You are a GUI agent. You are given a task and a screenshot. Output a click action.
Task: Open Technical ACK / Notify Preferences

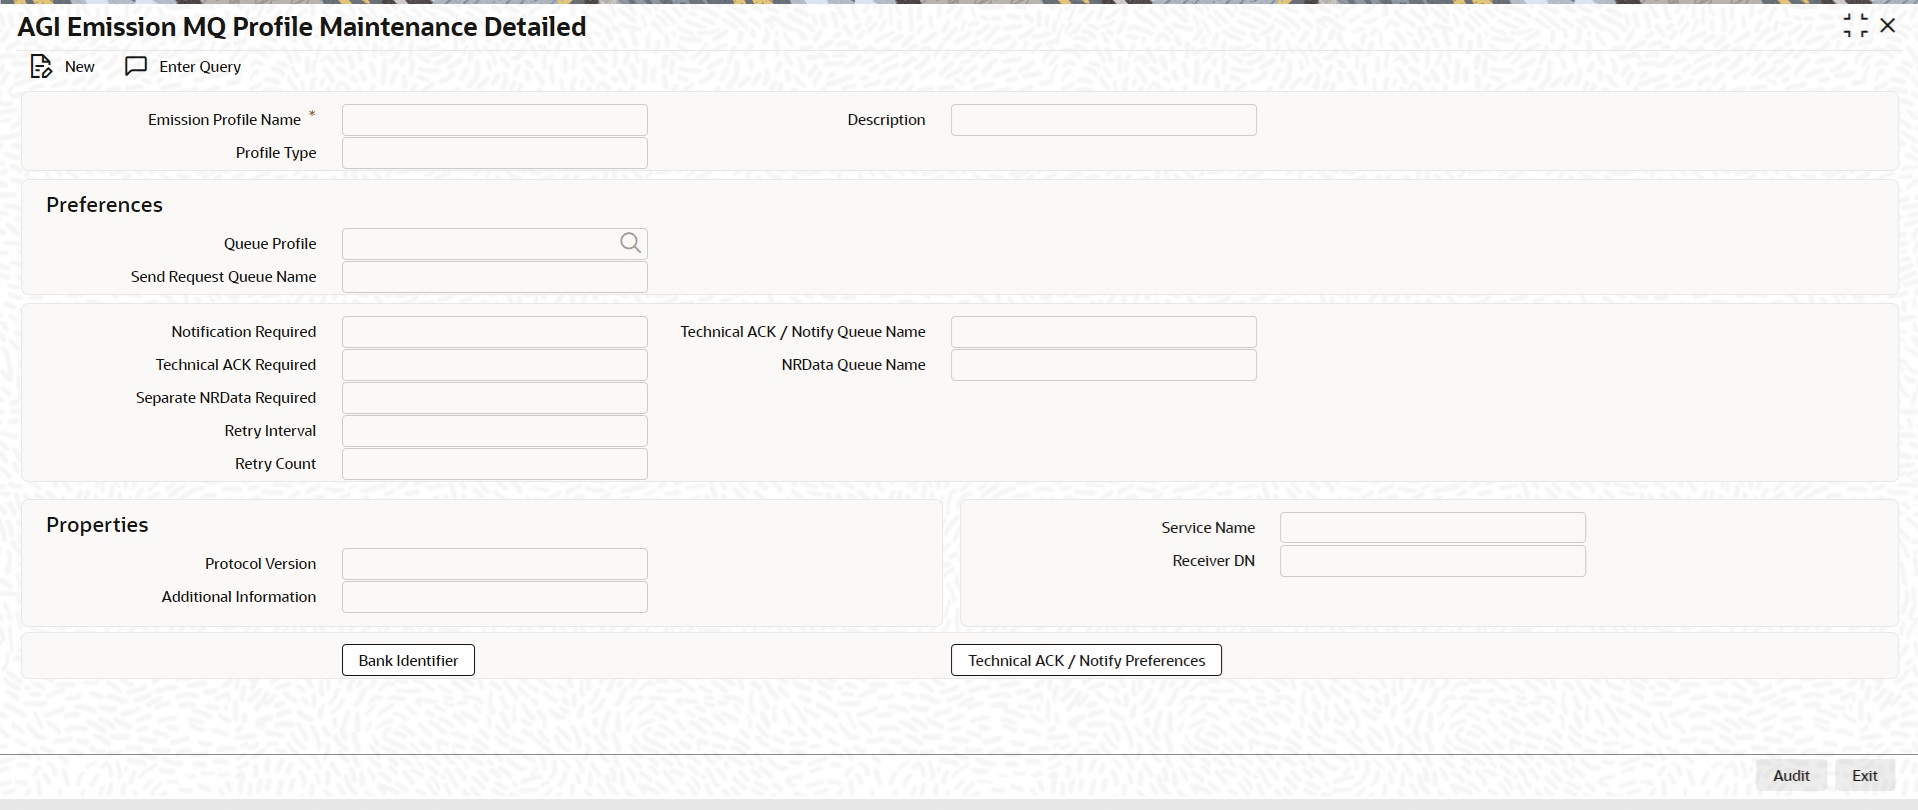tap(1086, 660)
